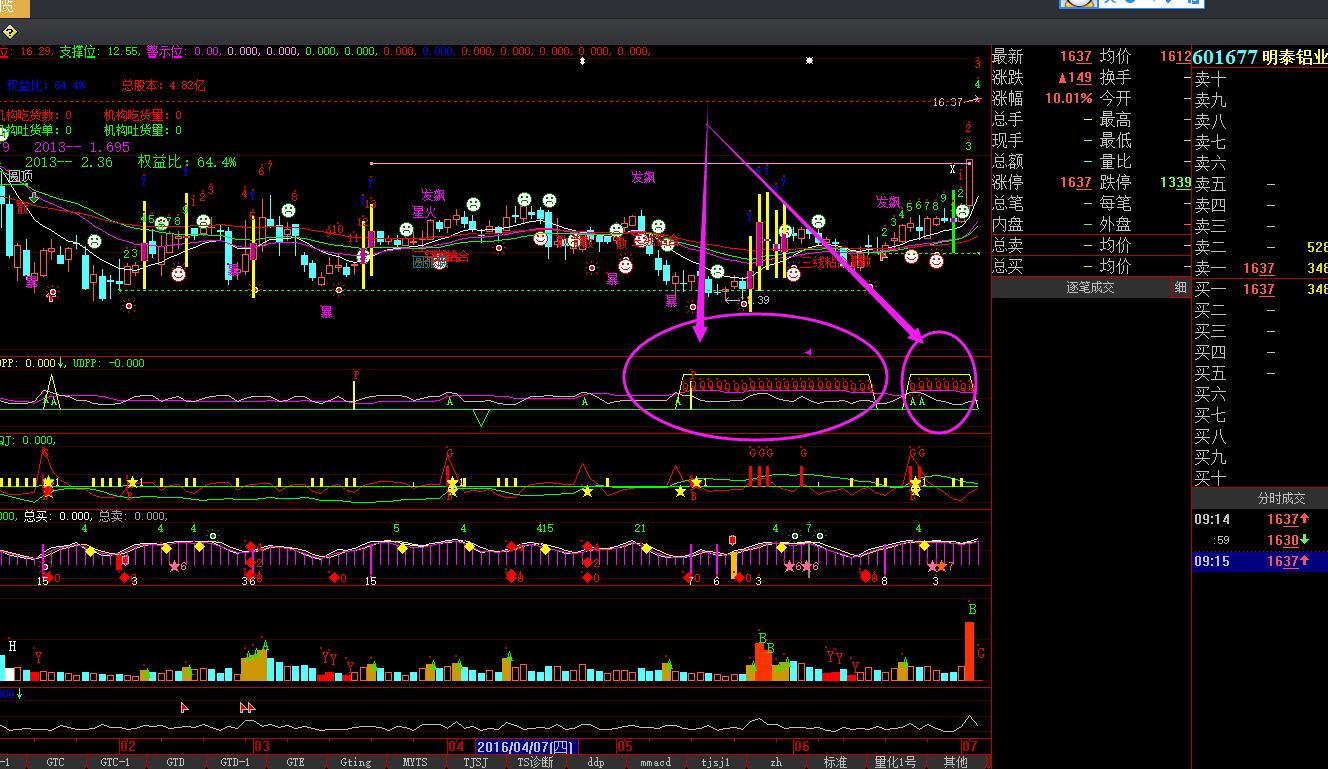Select the Gting indicator tab
The image size is (1328, 769).
click(355, 762)
